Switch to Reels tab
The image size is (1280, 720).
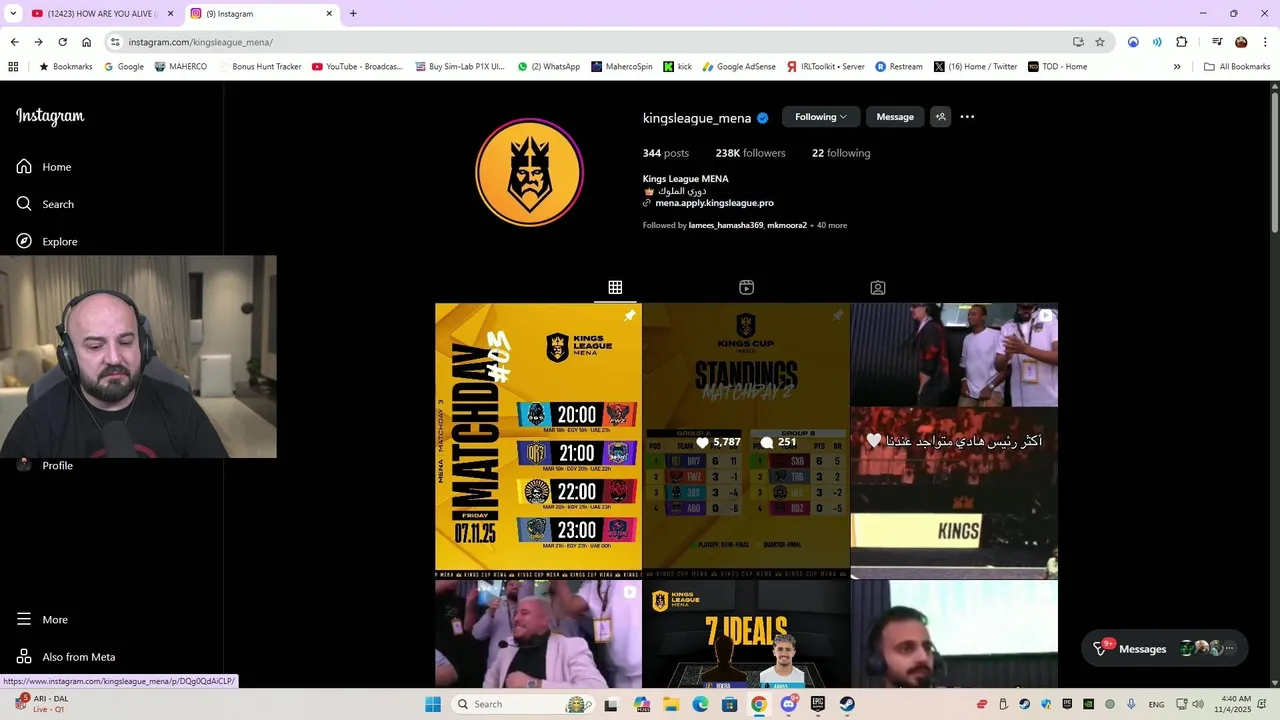(x=746, y=287)
